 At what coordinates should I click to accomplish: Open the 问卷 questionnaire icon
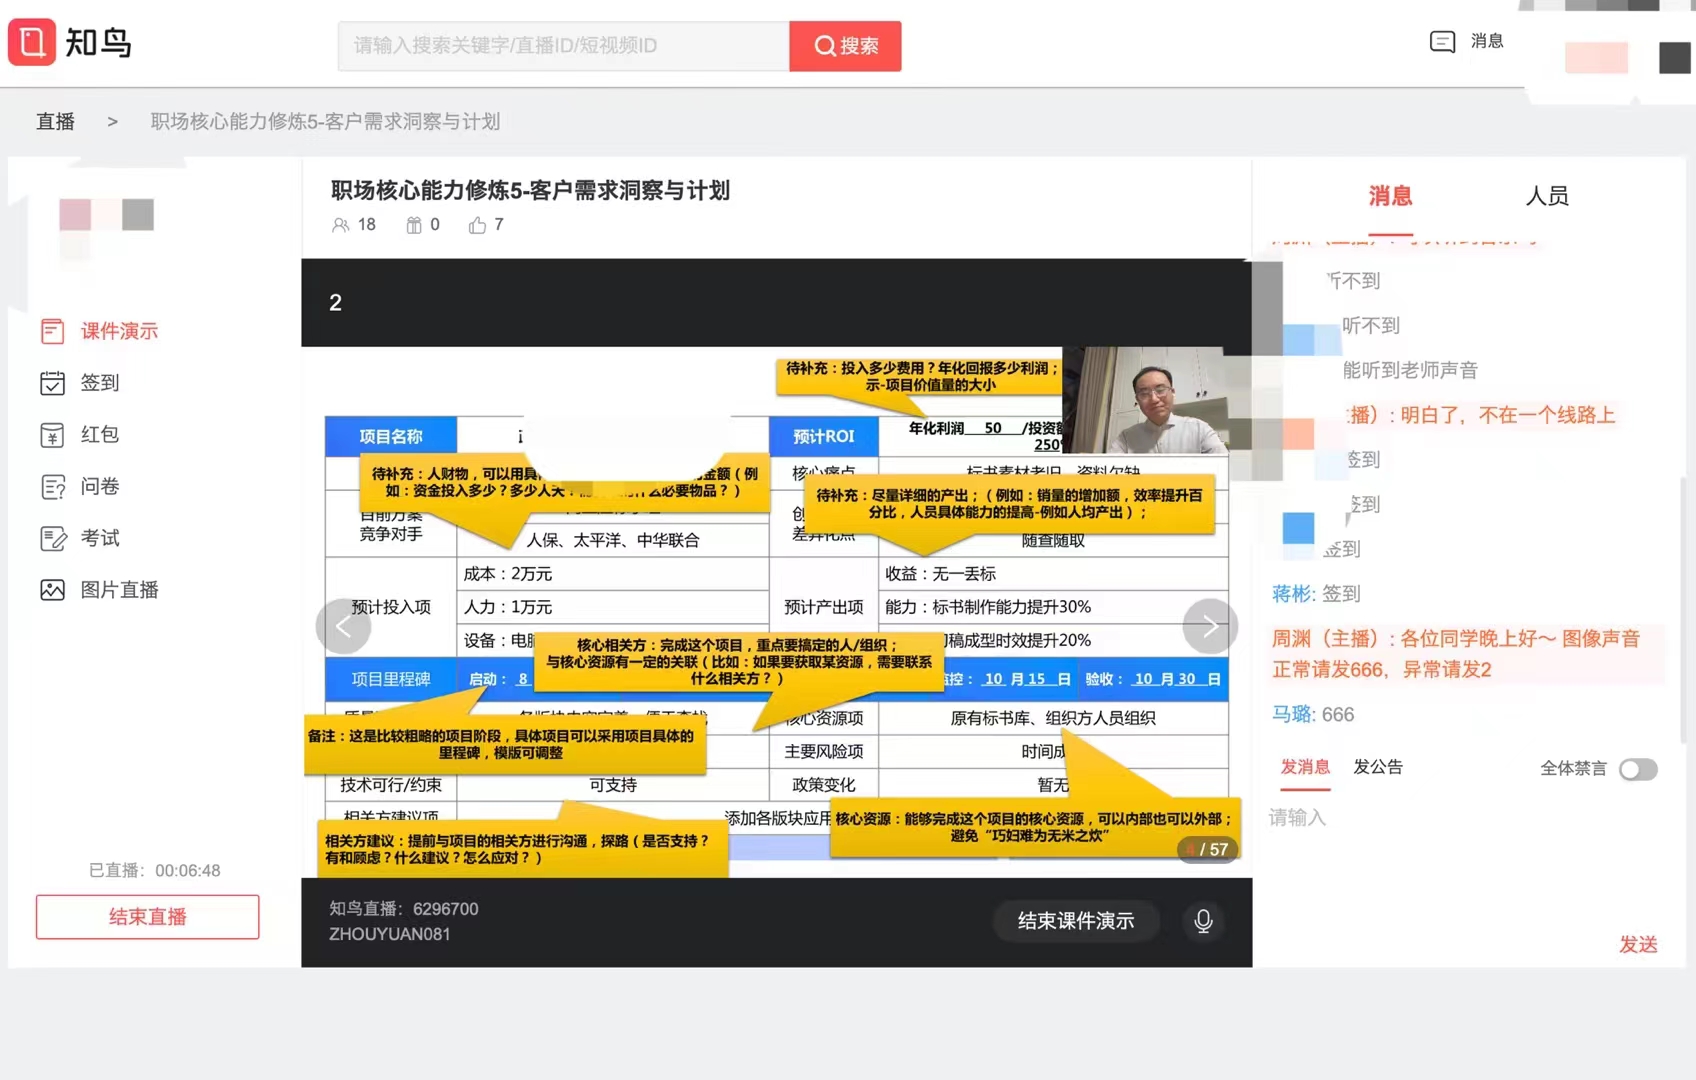pos(52,487)
